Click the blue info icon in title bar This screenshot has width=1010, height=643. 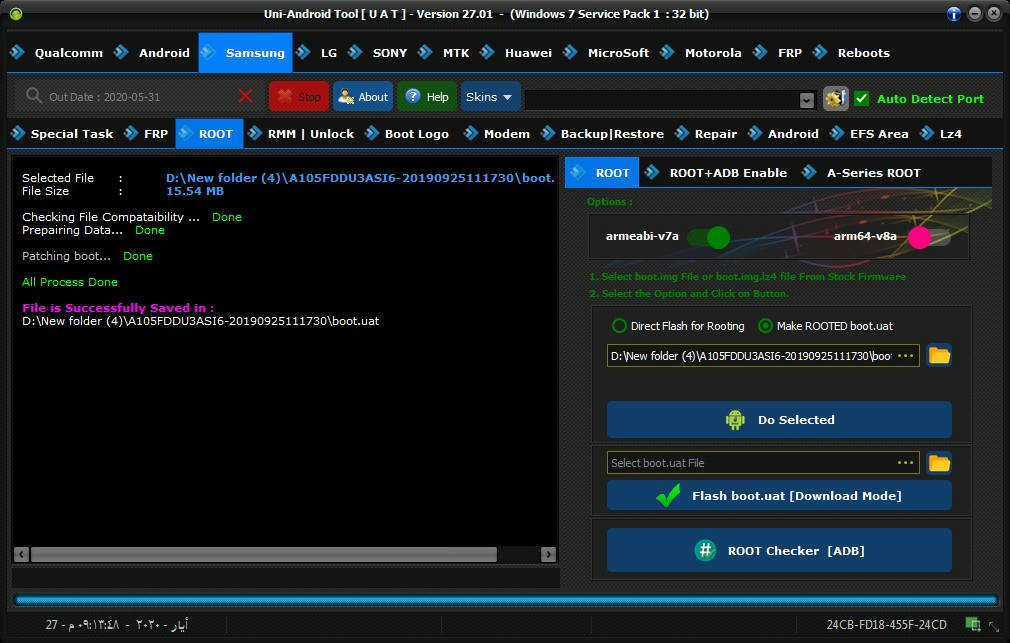coord(954,14)
